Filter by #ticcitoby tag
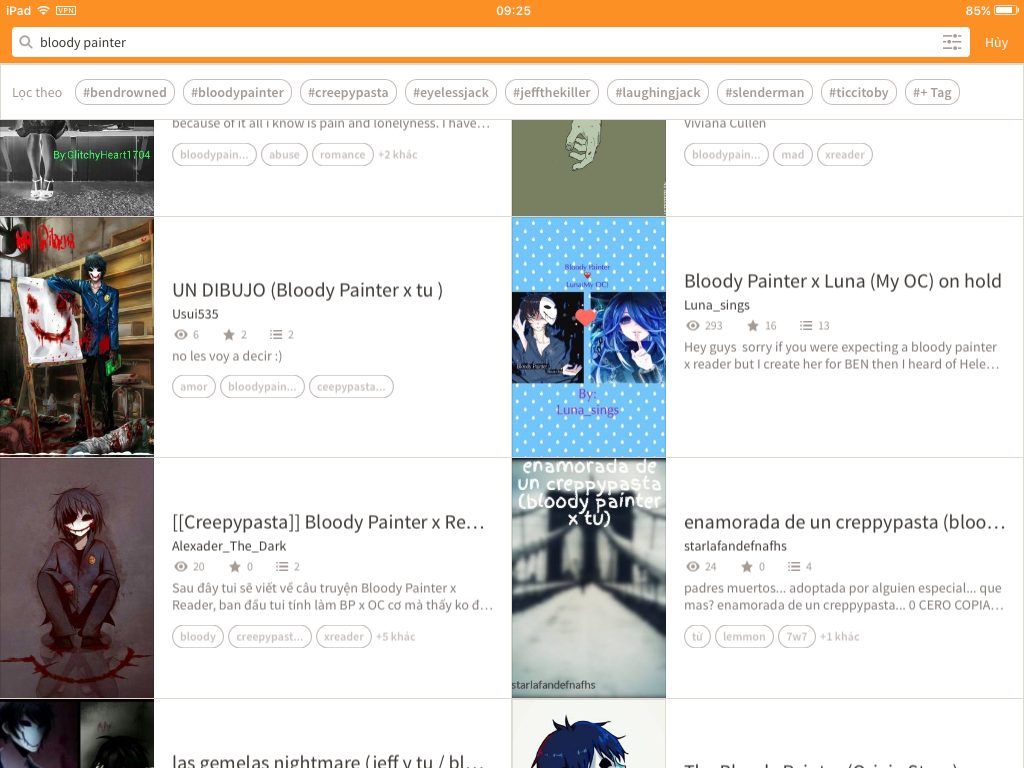 [859, 92]
